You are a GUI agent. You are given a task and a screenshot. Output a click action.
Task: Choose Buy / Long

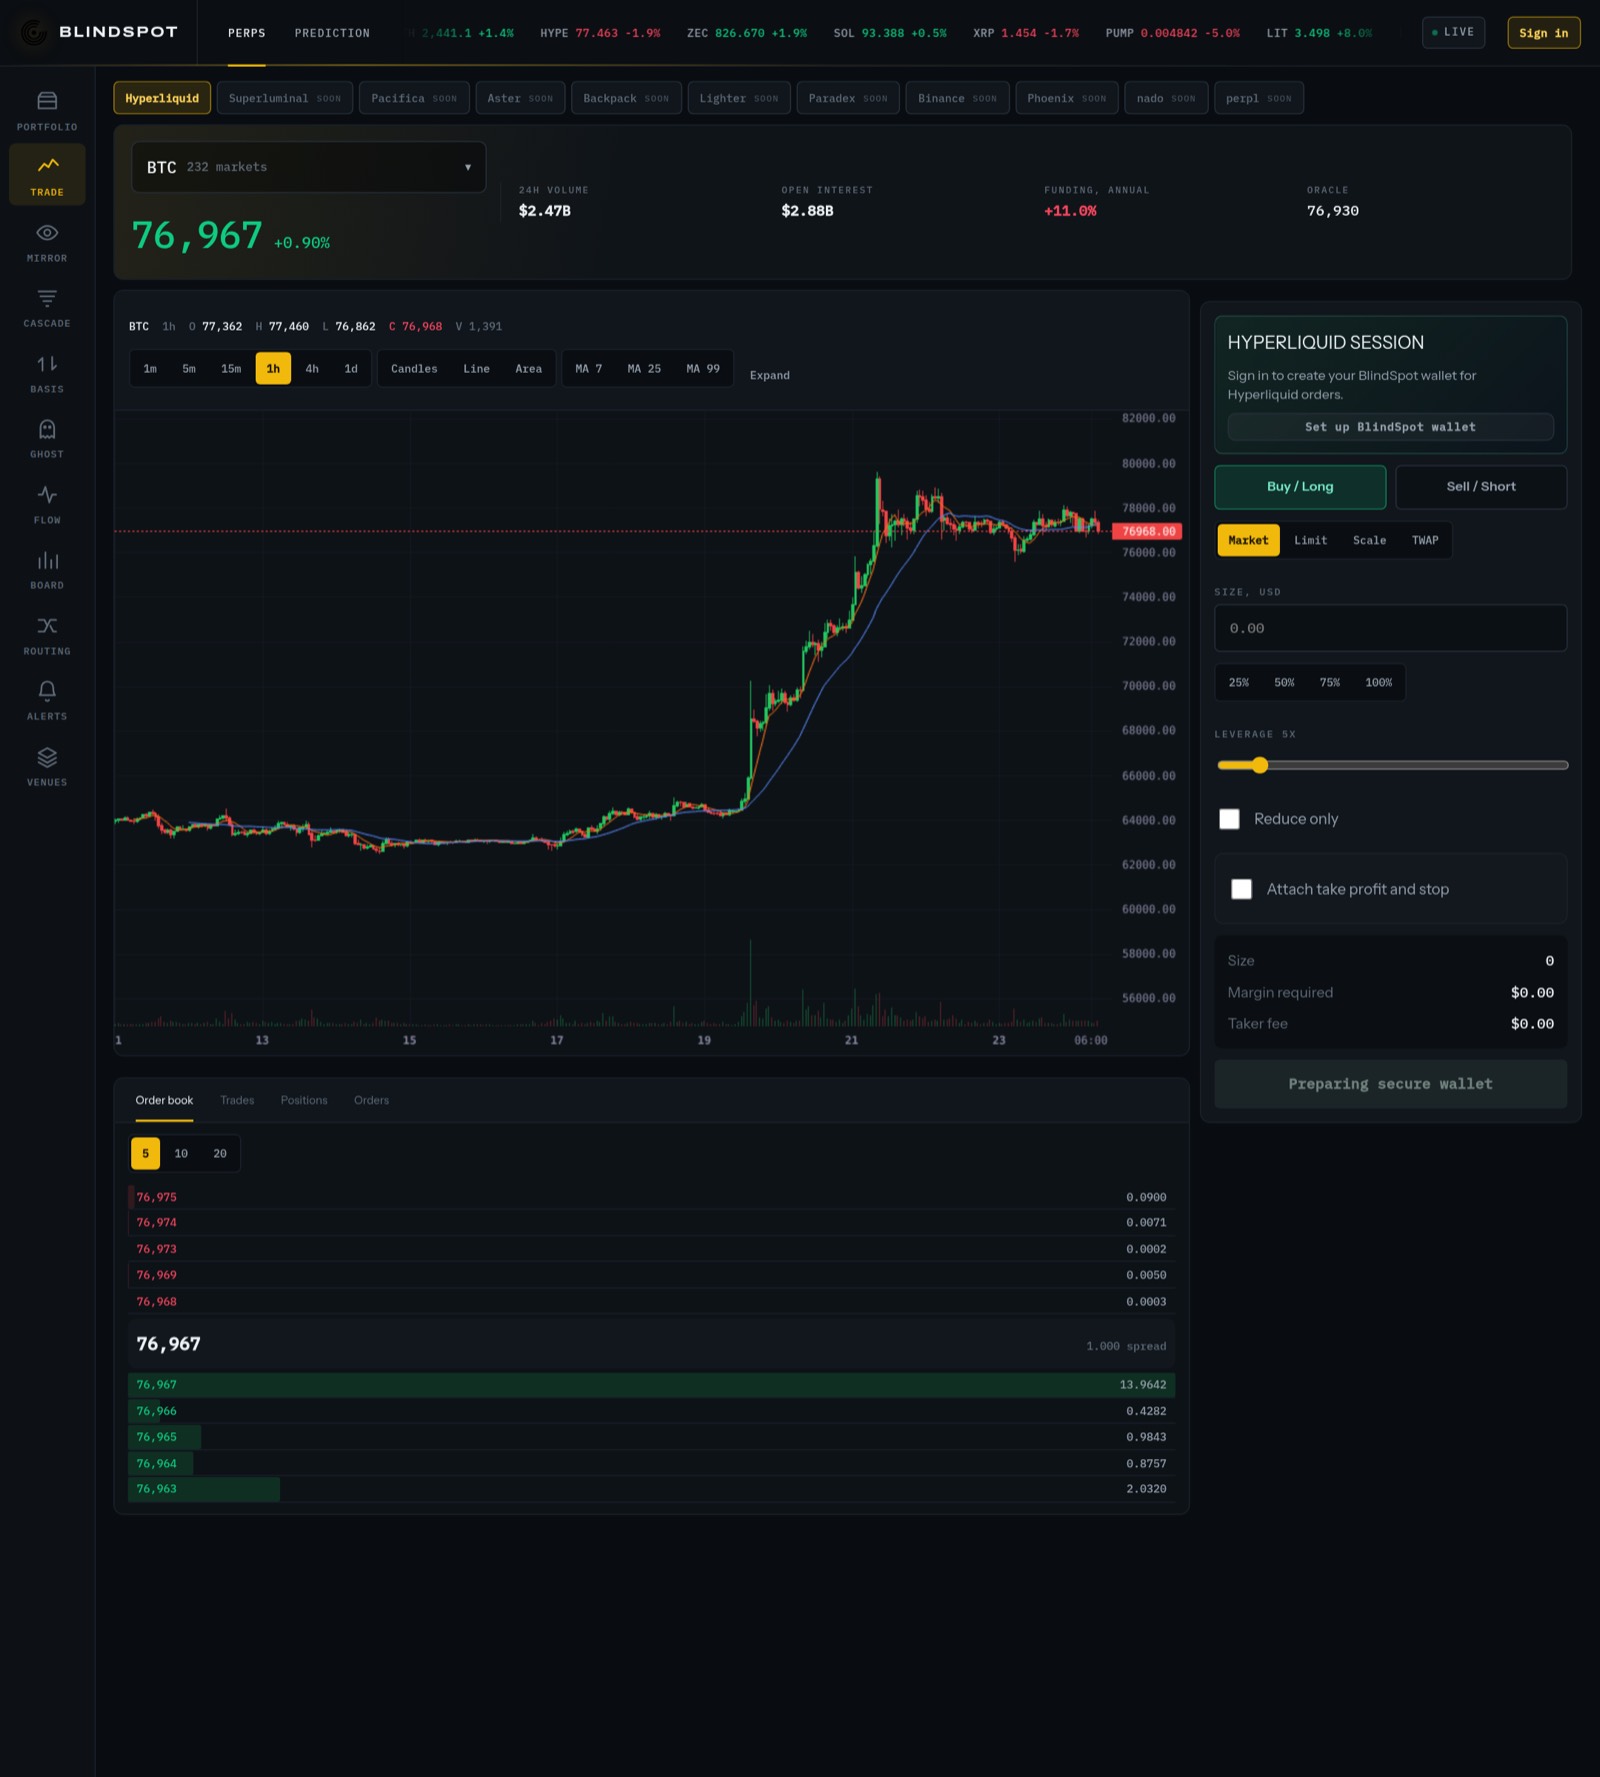coord(1300,487)
